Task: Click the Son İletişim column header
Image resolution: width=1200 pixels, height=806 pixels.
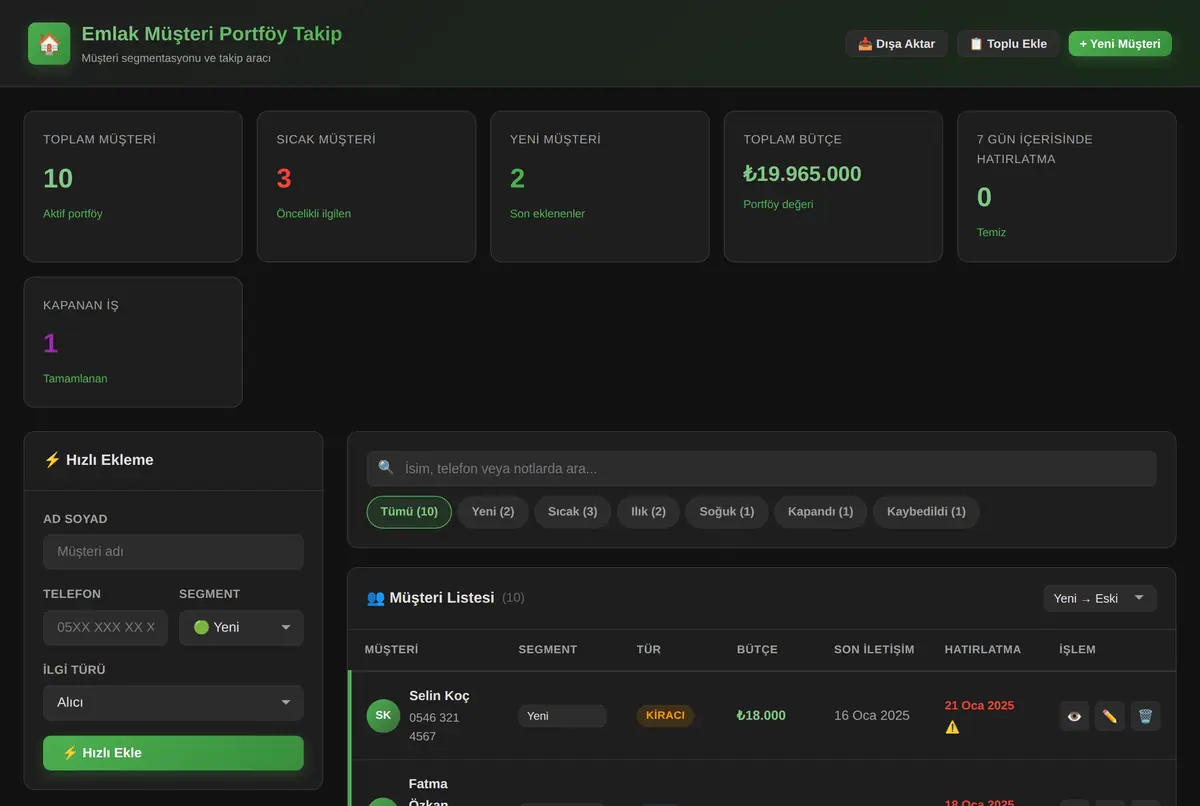Action: pos(874,650)
